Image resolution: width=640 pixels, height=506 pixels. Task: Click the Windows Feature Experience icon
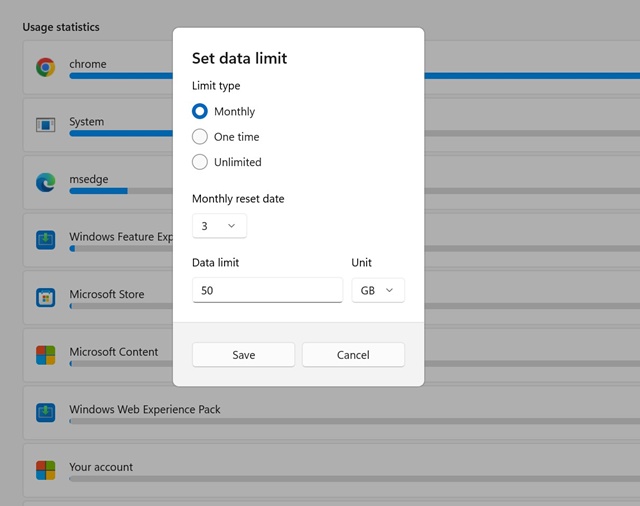(x=45, y=240)
